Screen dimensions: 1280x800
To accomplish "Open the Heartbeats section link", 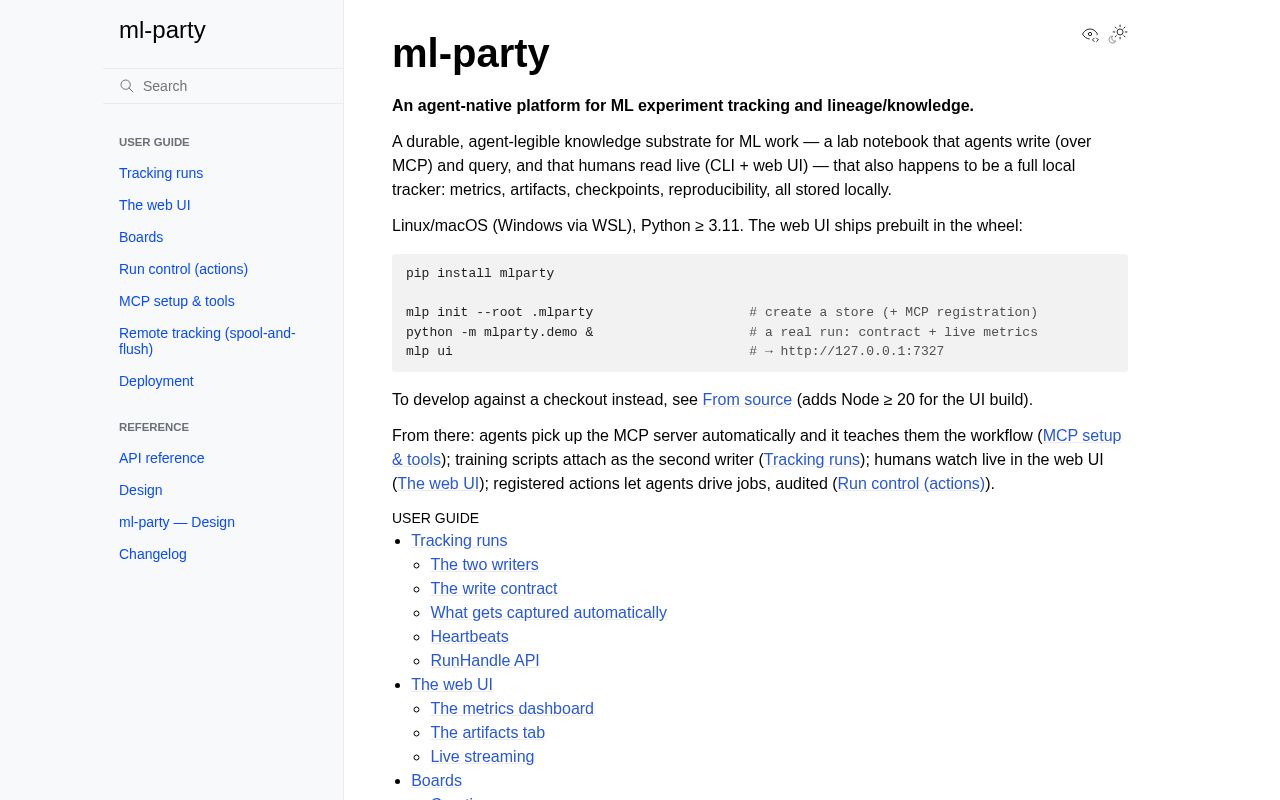I will [x=469, y=637].
